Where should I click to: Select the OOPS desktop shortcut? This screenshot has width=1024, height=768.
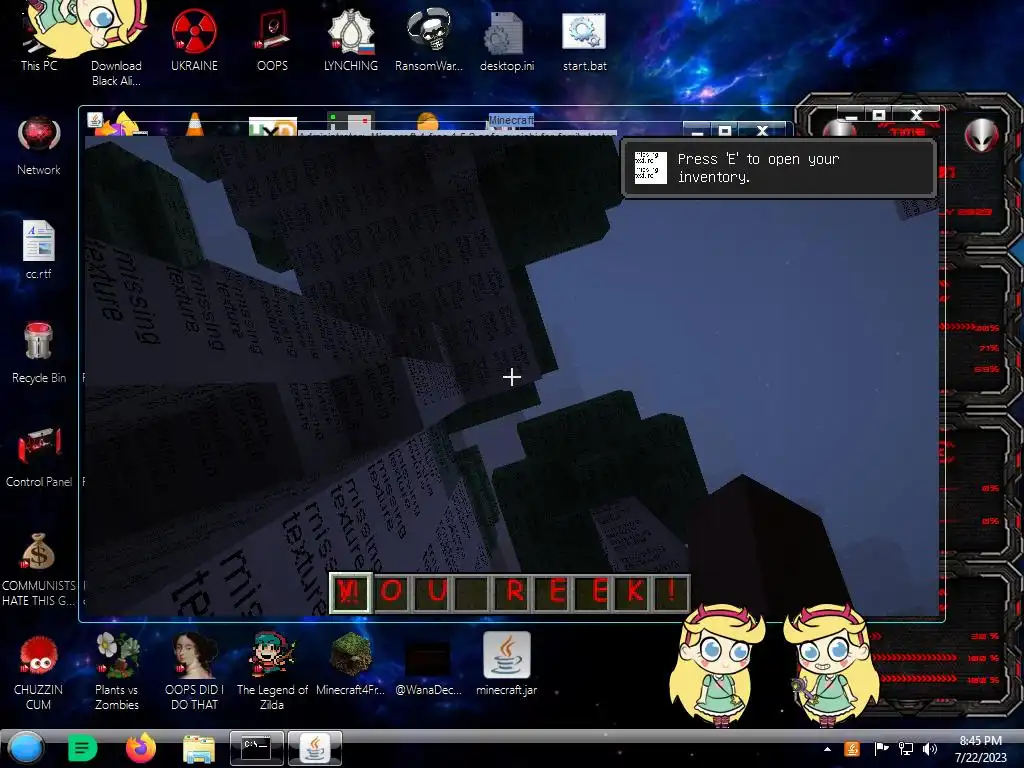[272, 39]
